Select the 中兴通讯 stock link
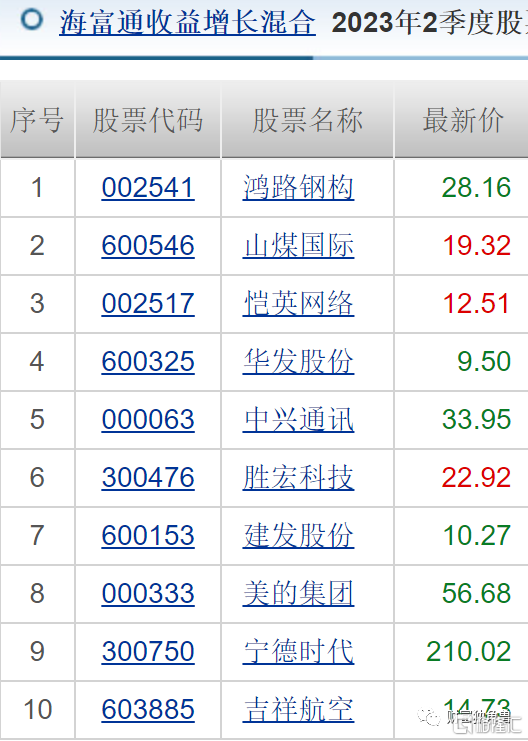The image size is (528, 741). point(298,420)
